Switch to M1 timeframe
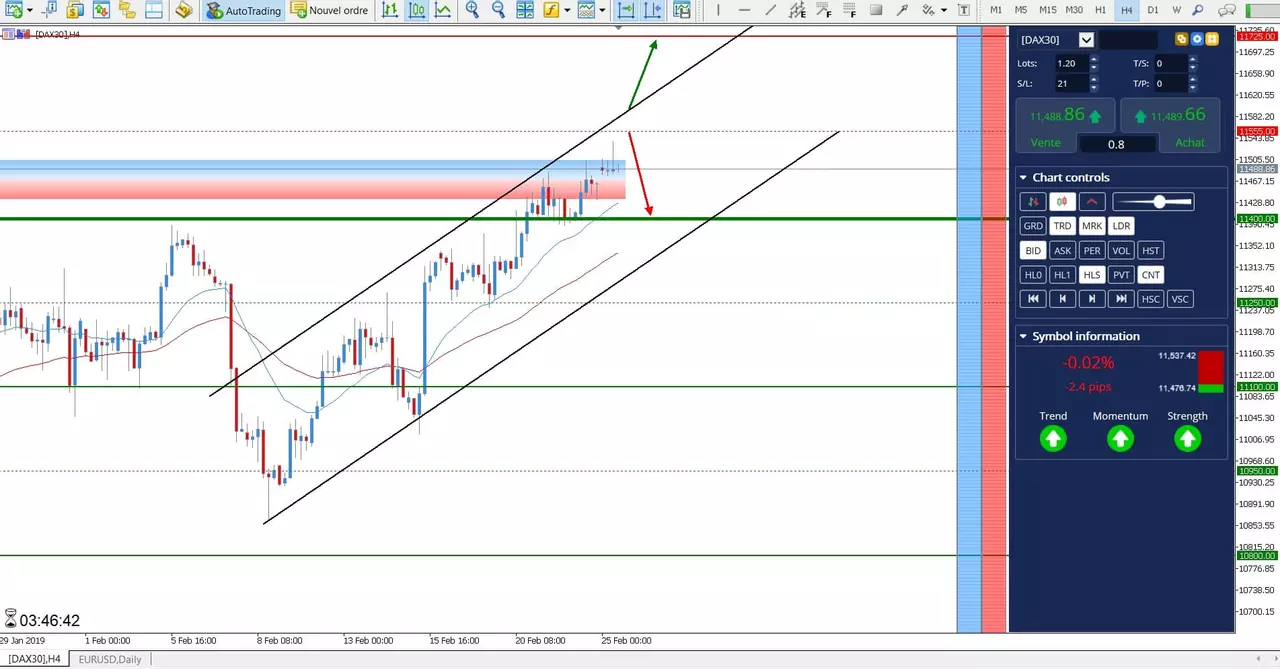1280x669 pixels. pyautogui.click(x=996, y=11)
